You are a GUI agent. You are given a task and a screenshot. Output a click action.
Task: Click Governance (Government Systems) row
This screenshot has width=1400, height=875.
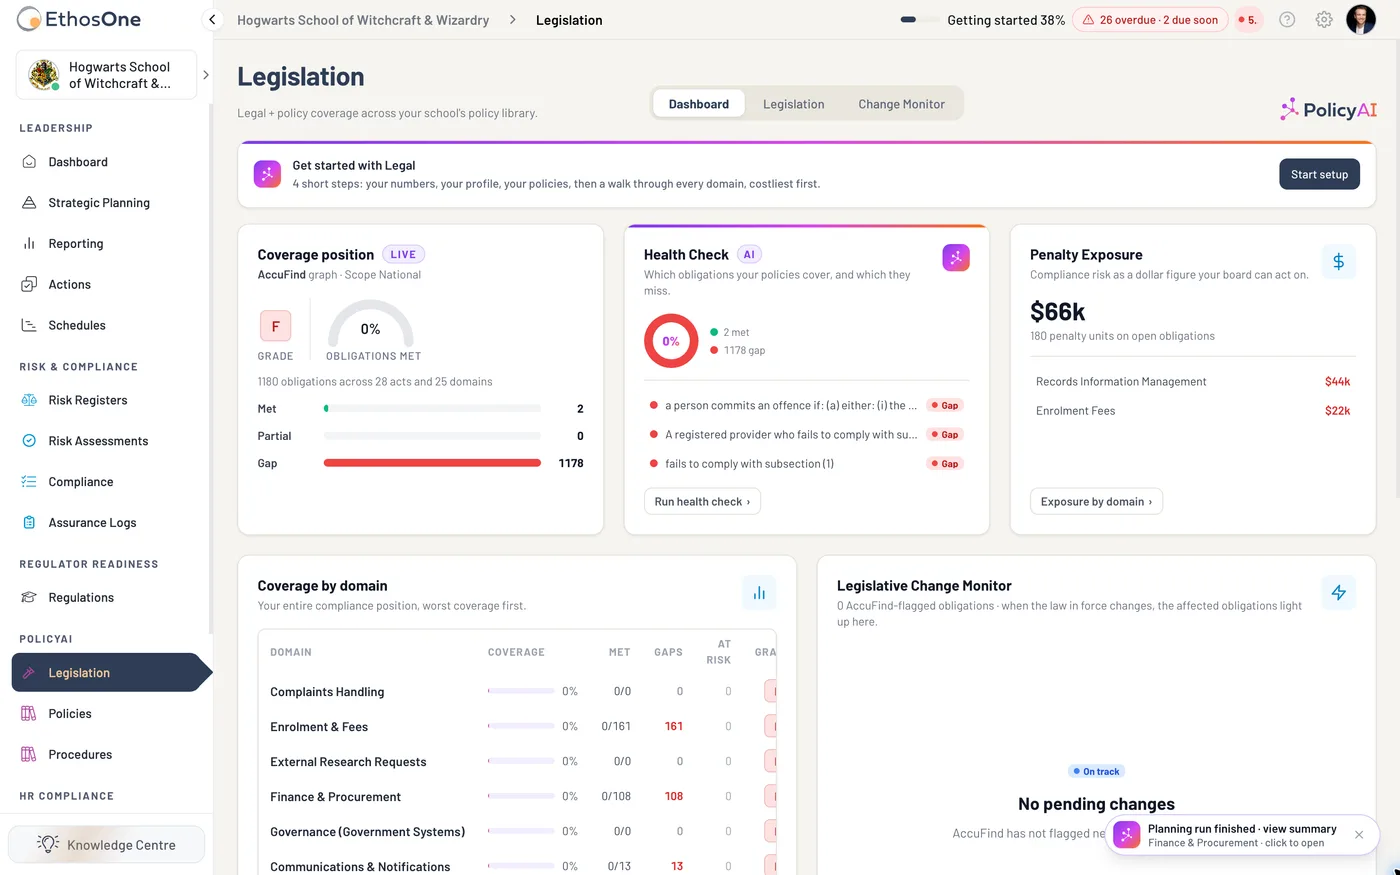[x=517, y=832]
